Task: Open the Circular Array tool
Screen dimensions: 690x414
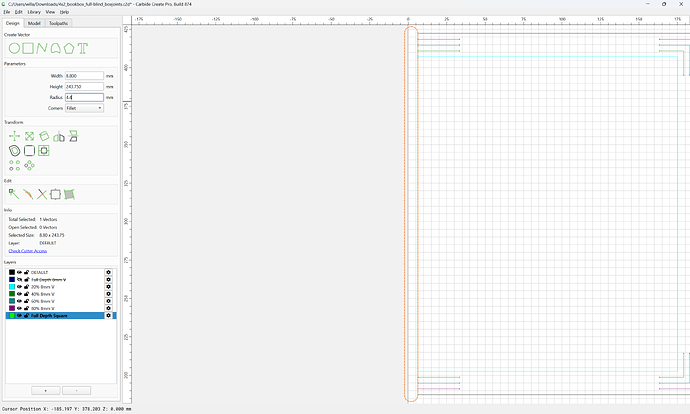Action: point(29,165)
